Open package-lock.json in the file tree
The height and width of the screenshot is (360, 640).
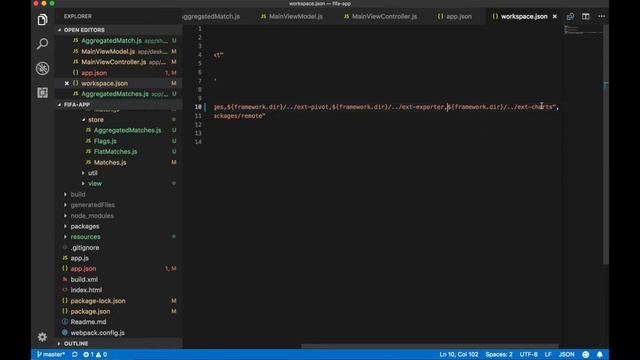pos(98,300)
